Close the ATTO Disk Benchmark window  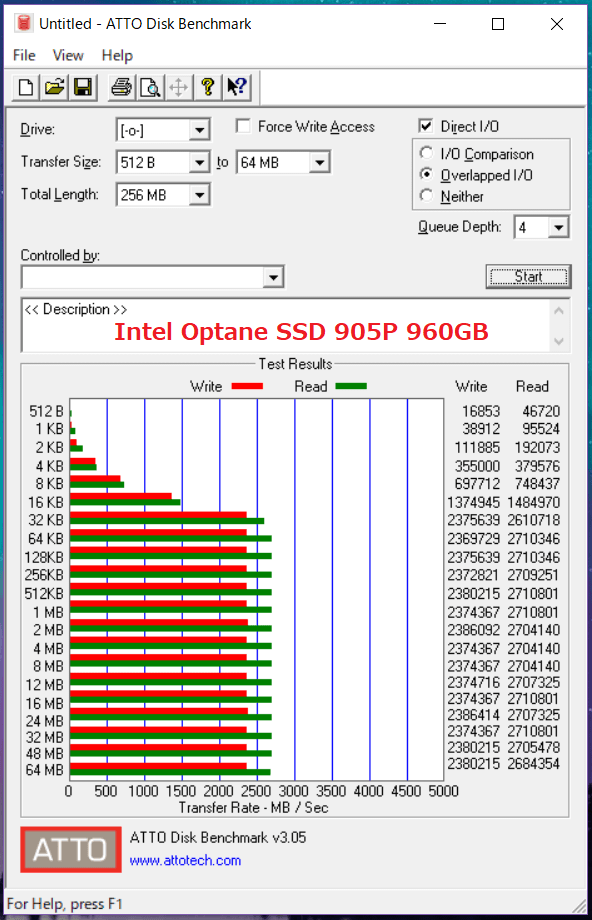click(x=557, y=24)
